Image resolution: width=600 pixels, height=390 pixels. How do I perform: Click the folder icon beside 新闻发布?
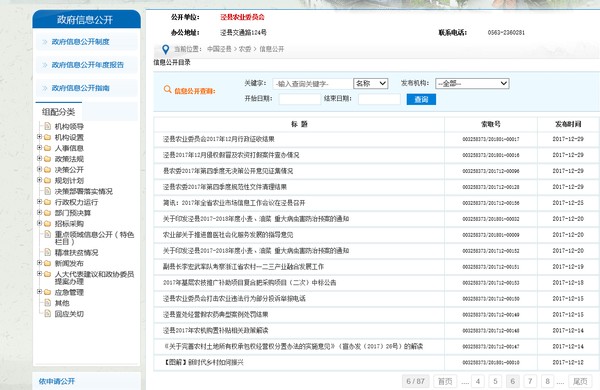[x=47, y=263]
